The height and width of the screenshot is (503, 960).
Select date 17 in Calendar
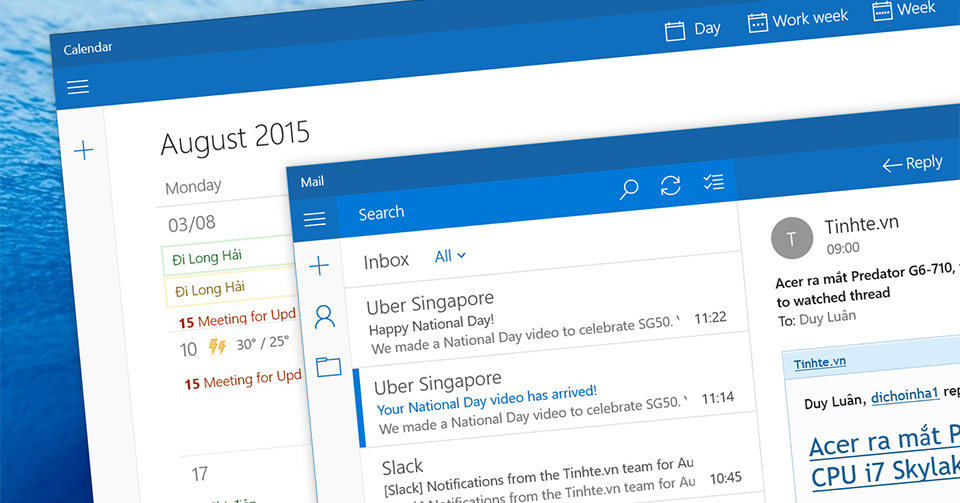[x=200, y=474]
